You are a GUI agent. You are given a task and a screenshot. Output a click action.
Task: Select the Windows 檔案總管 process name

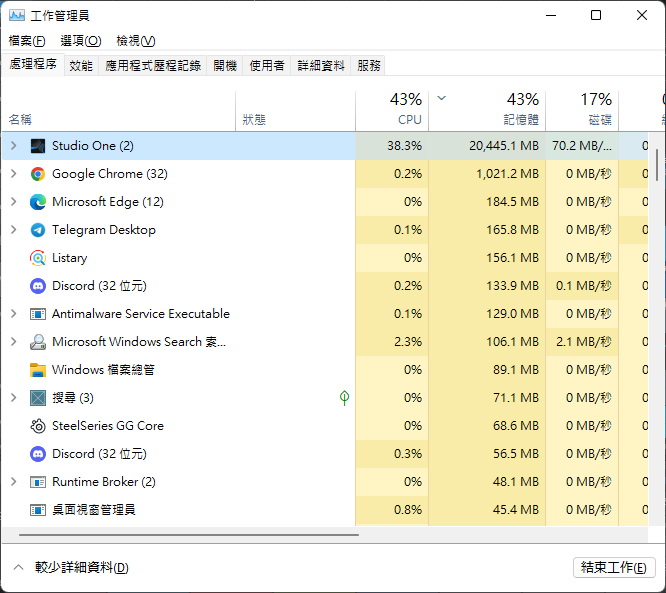coord(103,370)
